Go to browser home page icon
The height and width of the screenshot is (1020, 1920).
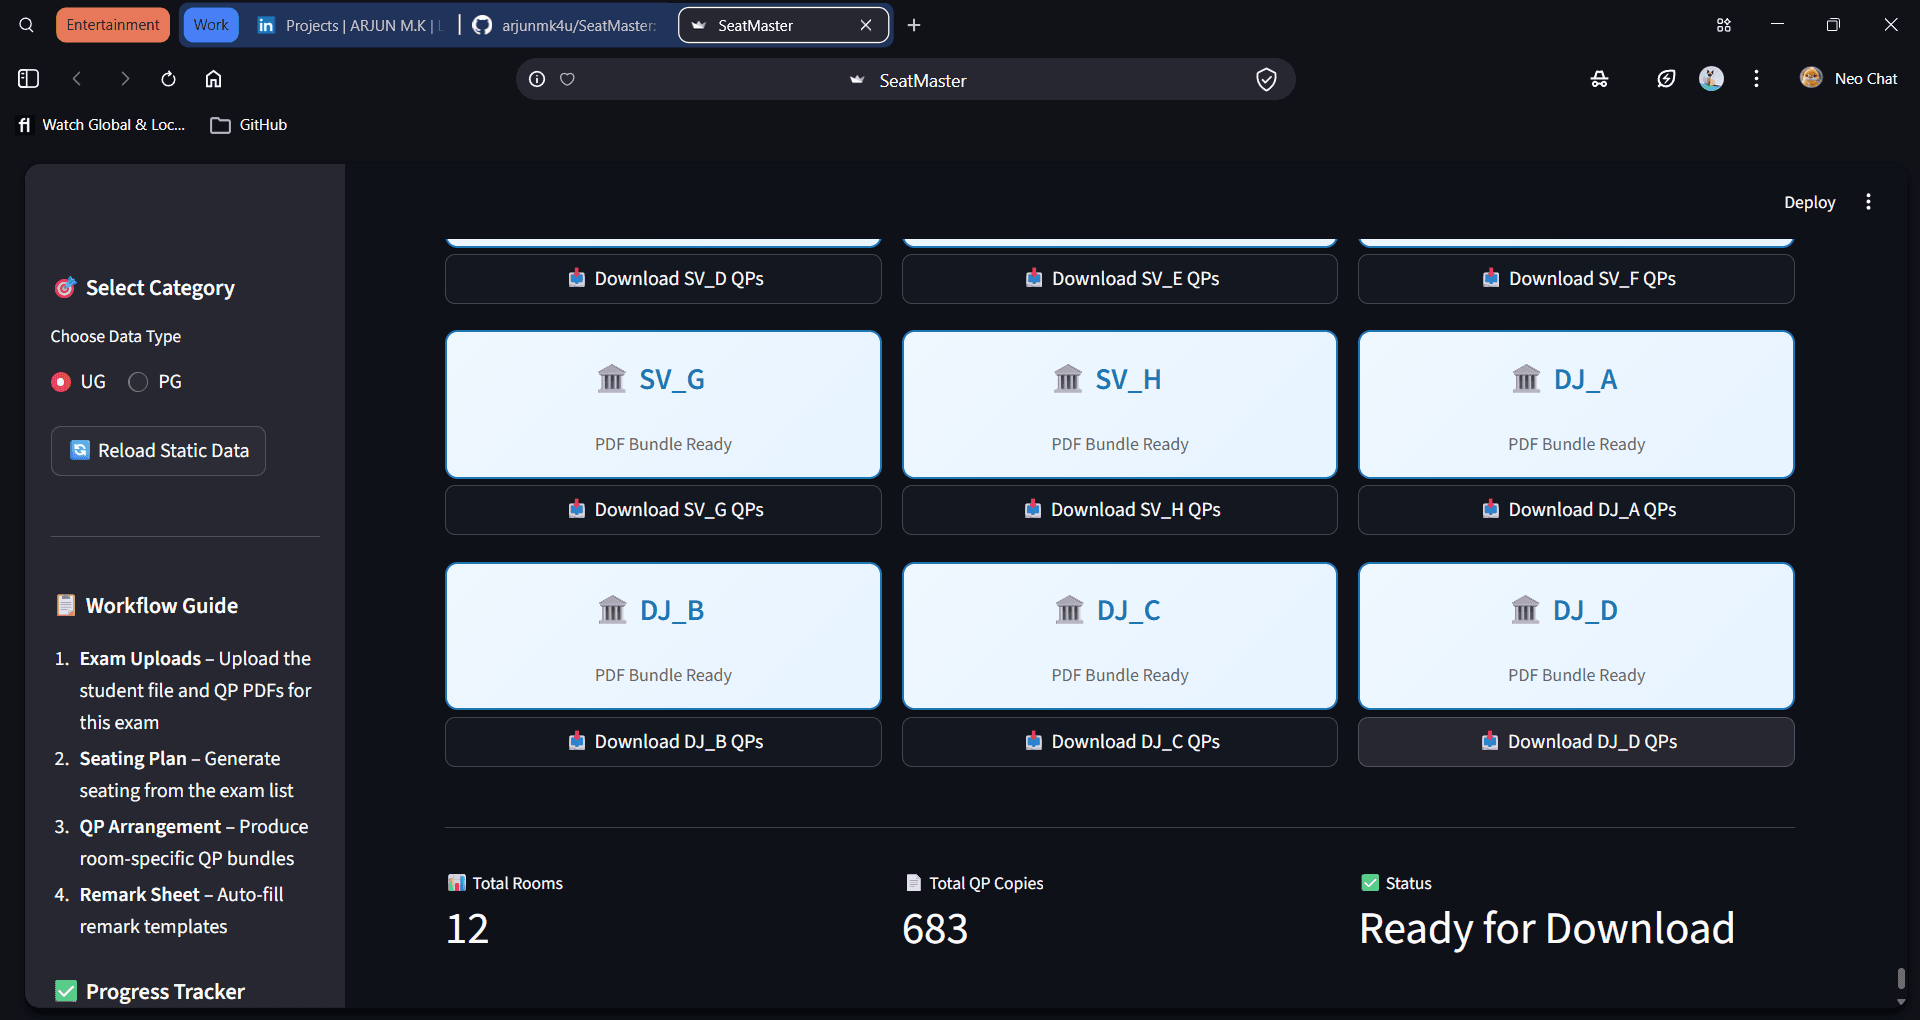213,79
